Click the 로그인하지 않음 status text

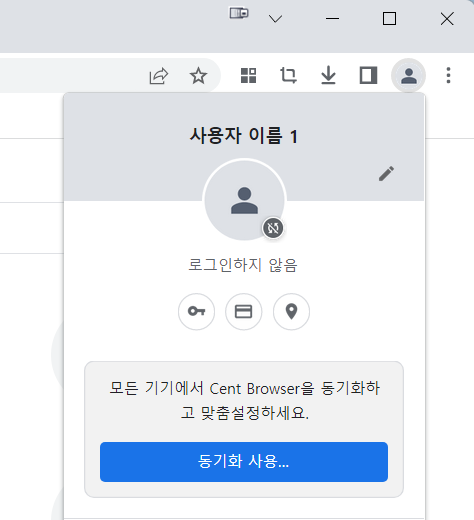coord(243,265)
